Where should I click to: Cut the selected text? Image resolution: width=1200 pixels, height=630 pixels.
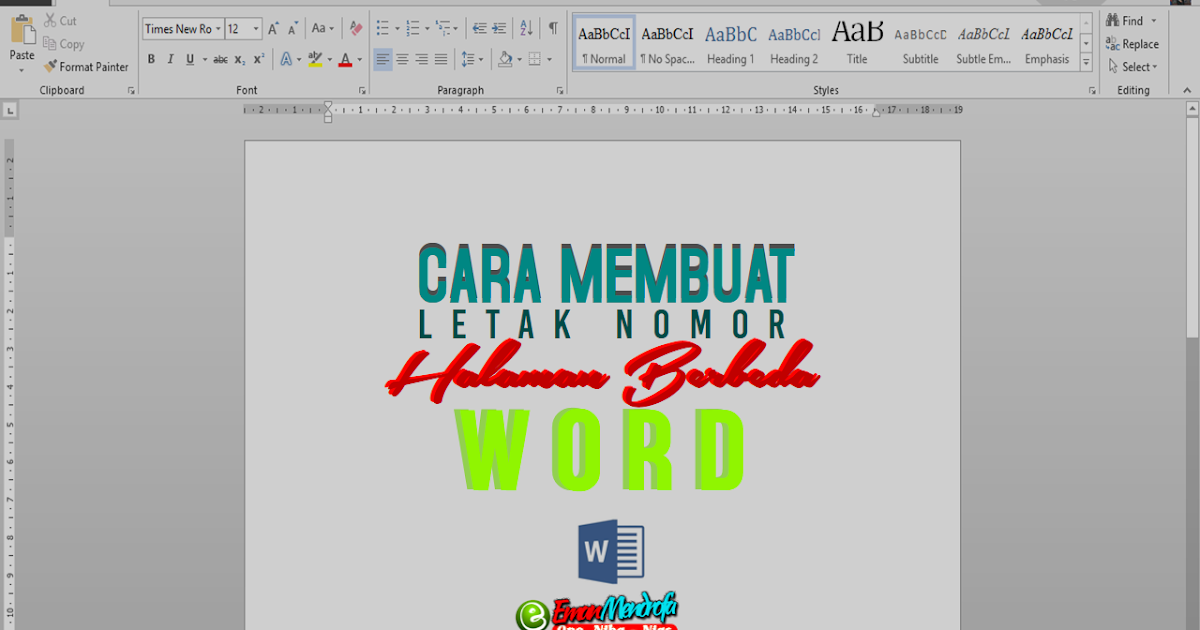(x=60, y=21)
